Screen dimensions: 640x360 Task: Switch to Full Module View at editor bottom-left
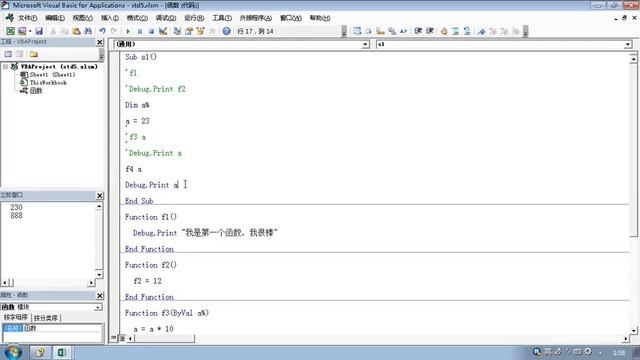click(122, 338)
